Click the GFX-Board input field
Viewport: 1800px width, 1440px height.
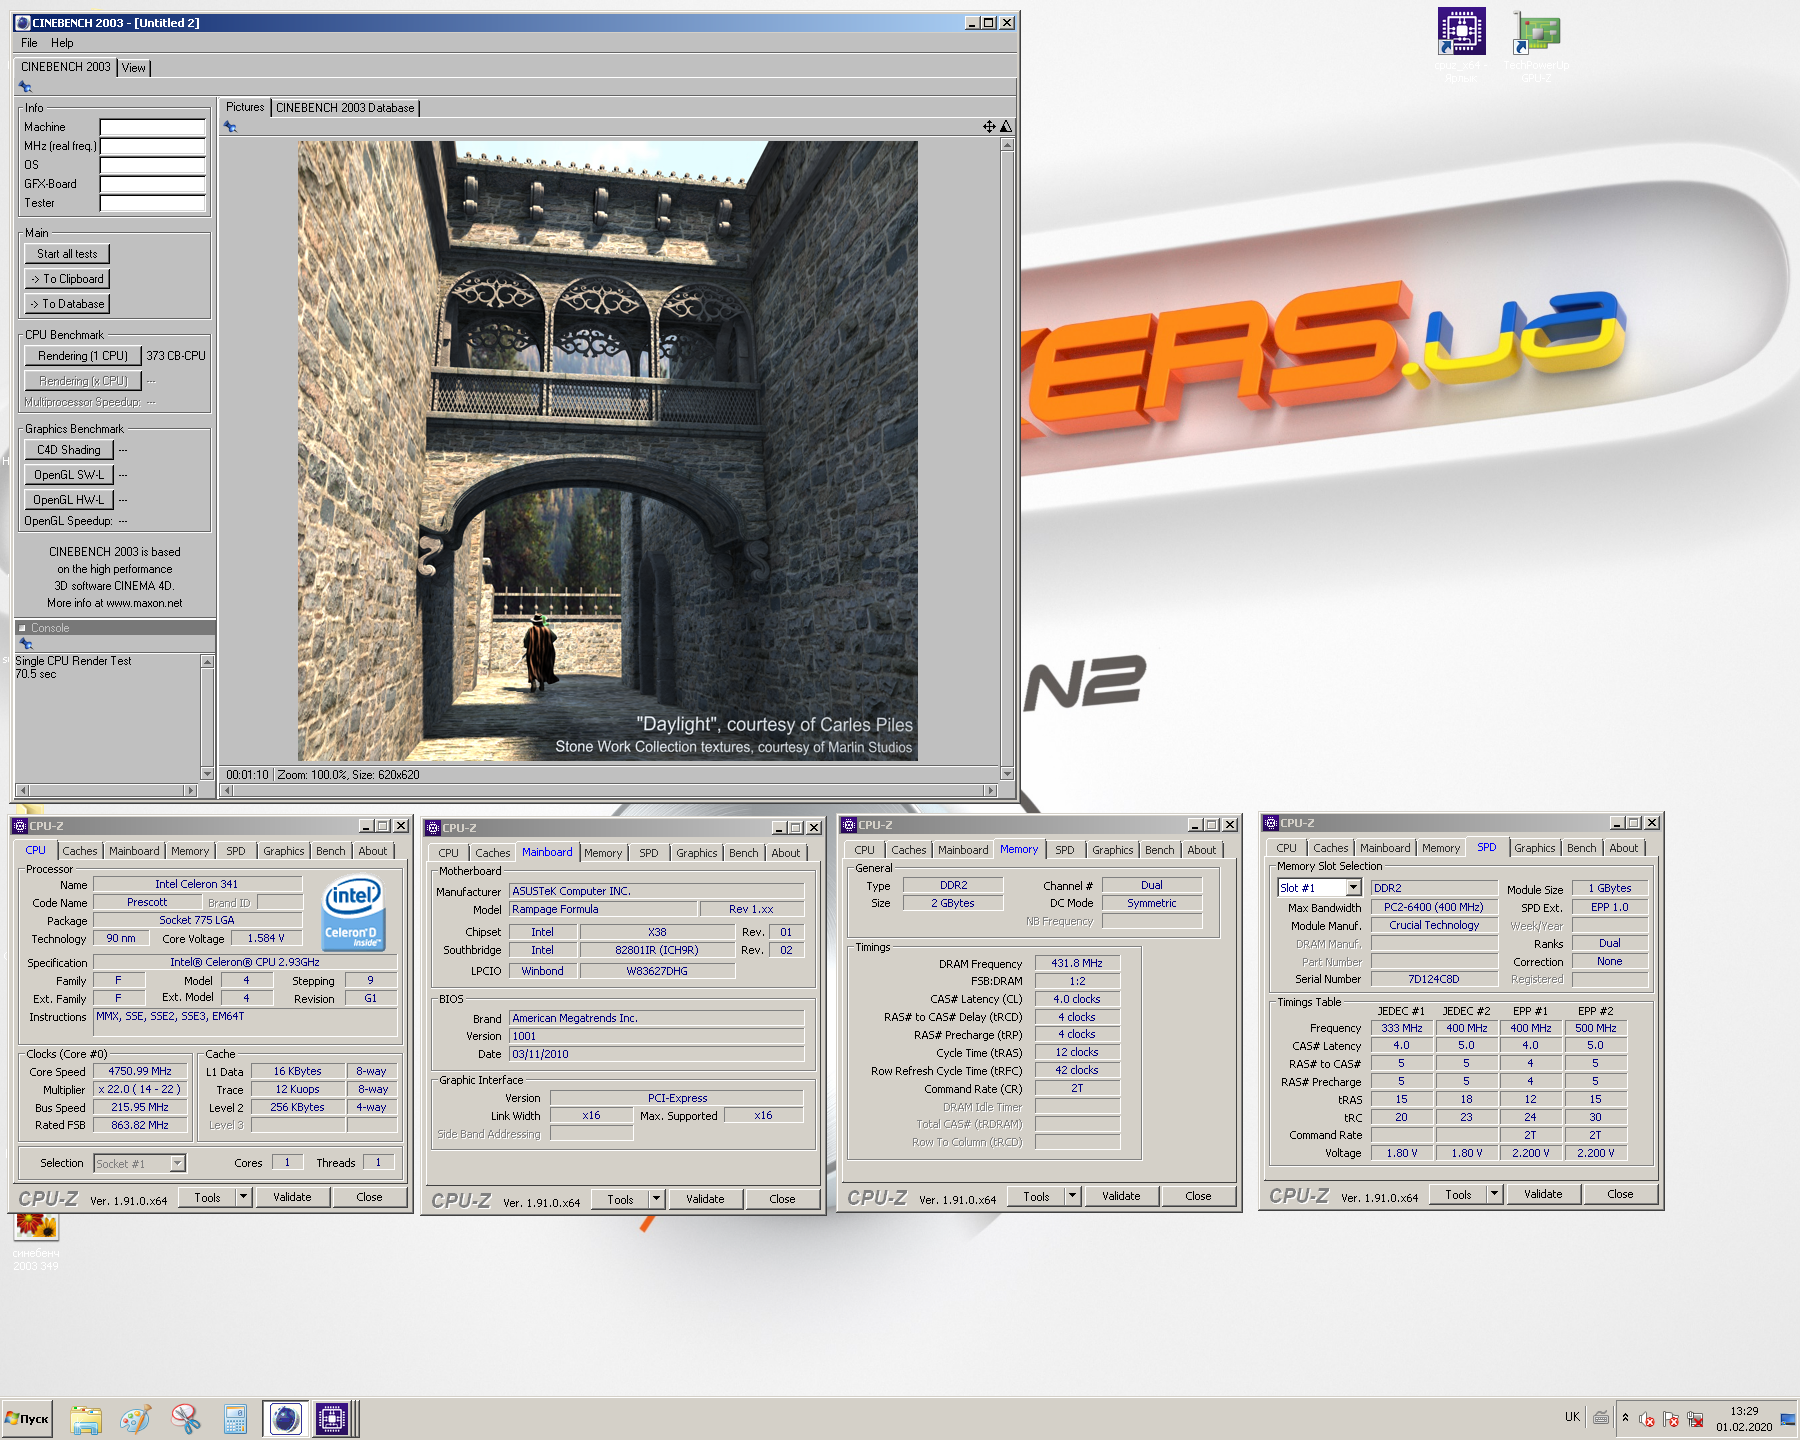pos(153,184)
